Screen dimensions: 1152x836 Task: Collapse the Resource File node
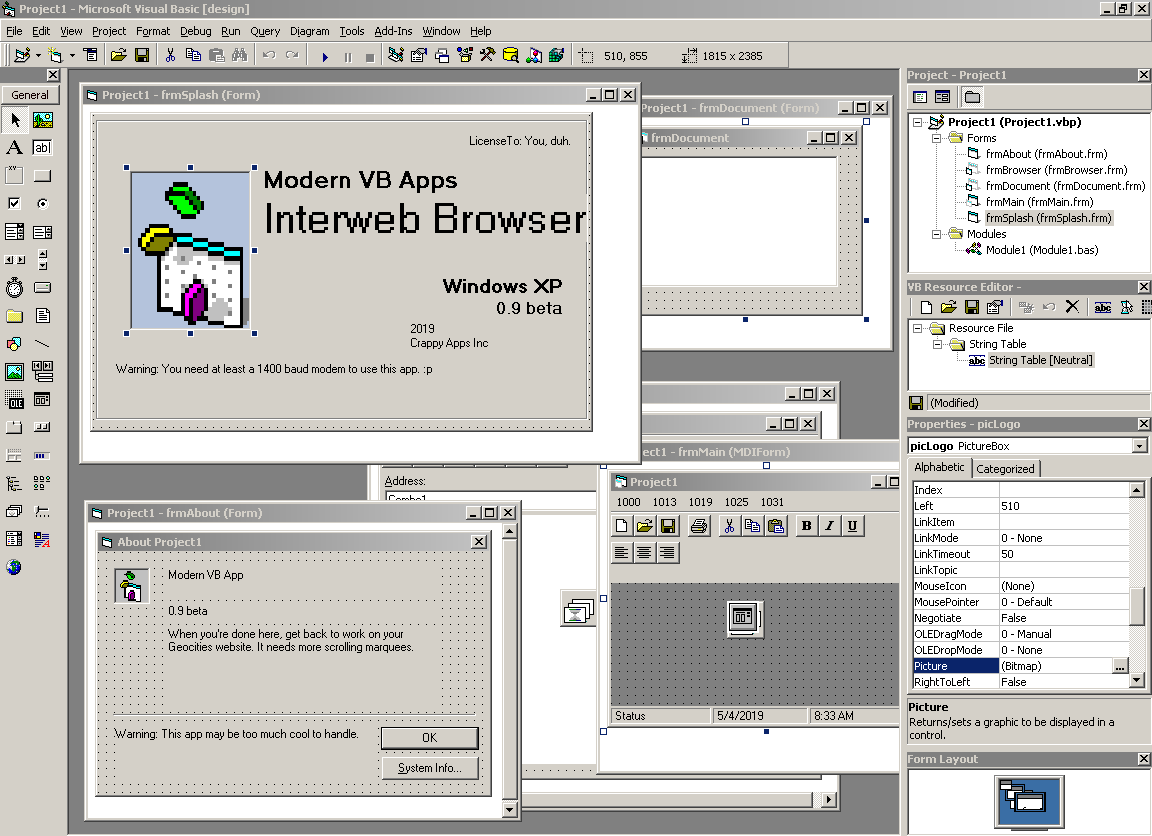click(918, 328)
